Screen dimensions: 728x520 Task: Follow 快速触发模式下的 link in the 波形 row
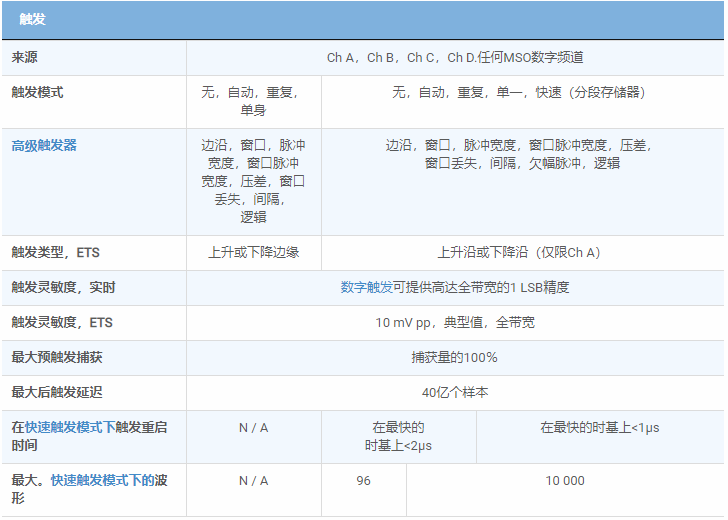[x=102, y=480]
